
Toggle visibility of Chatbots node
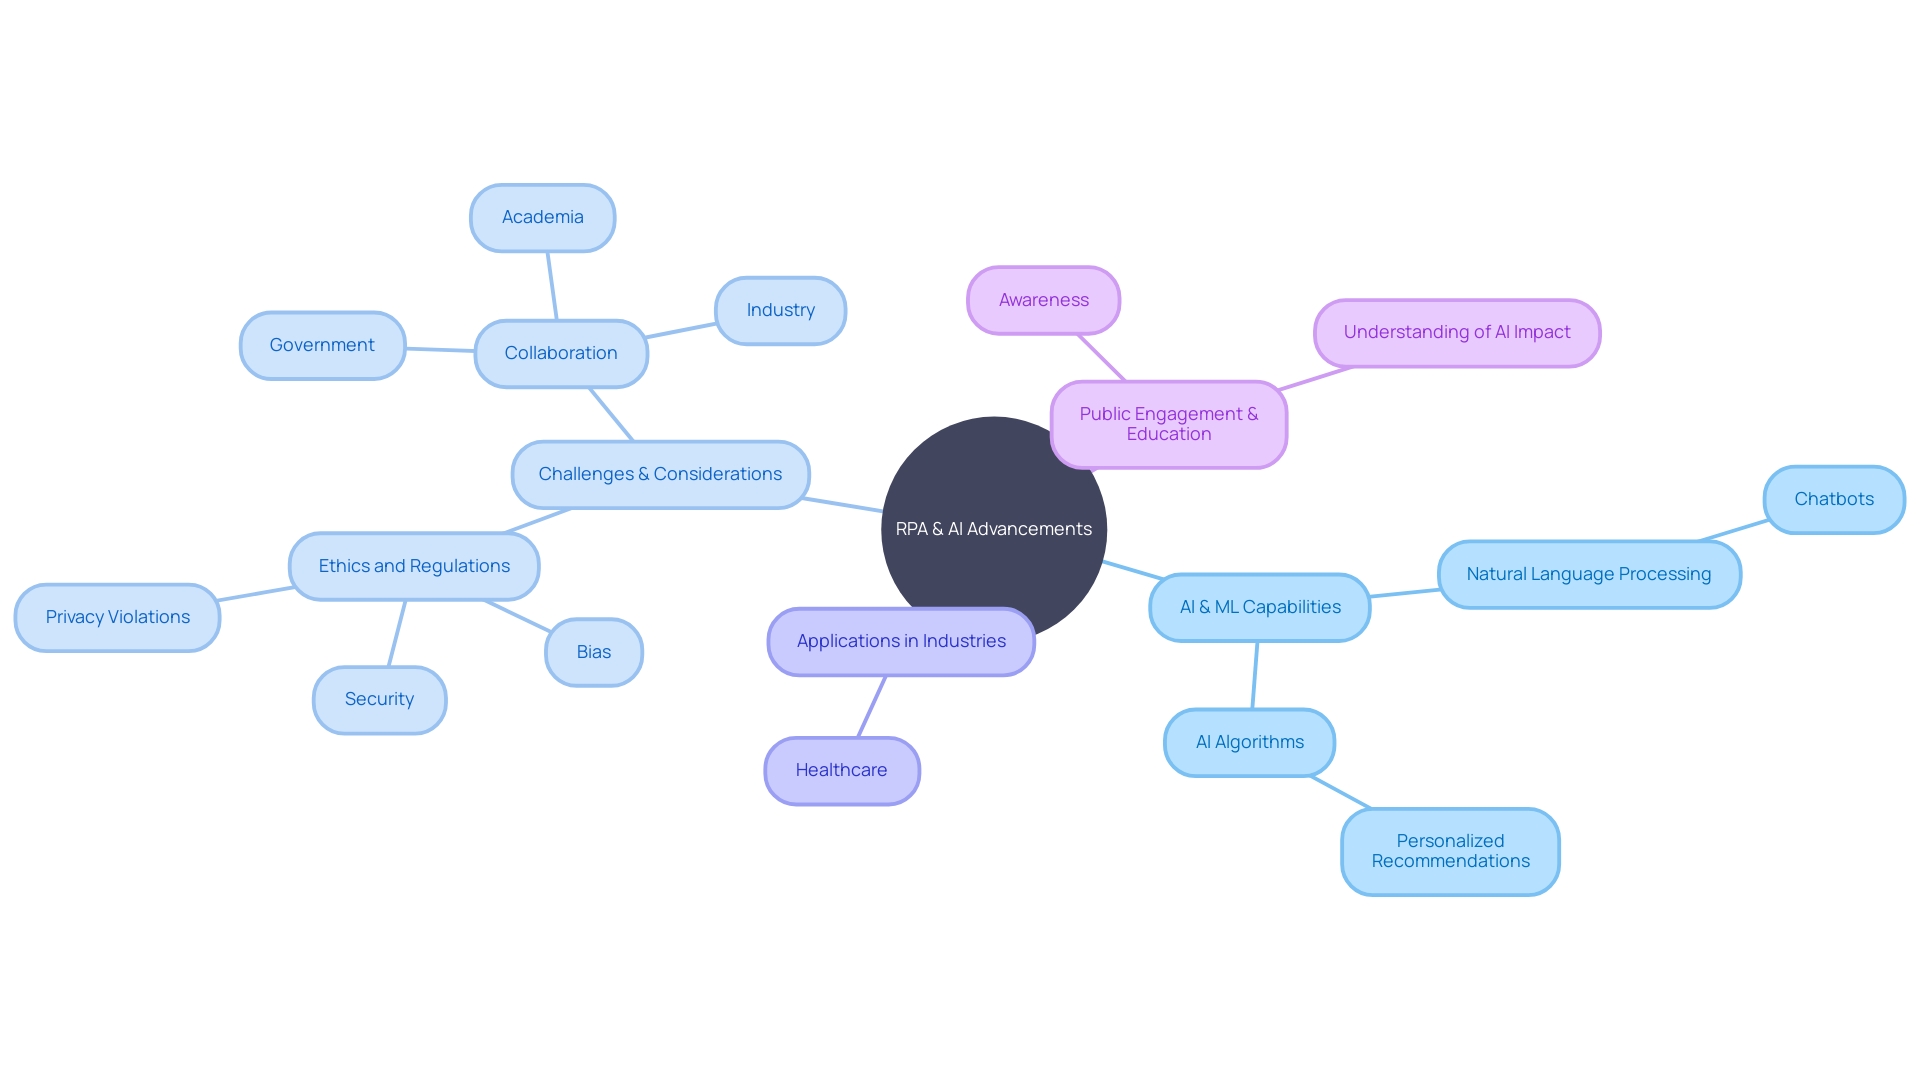(1832, 497)
